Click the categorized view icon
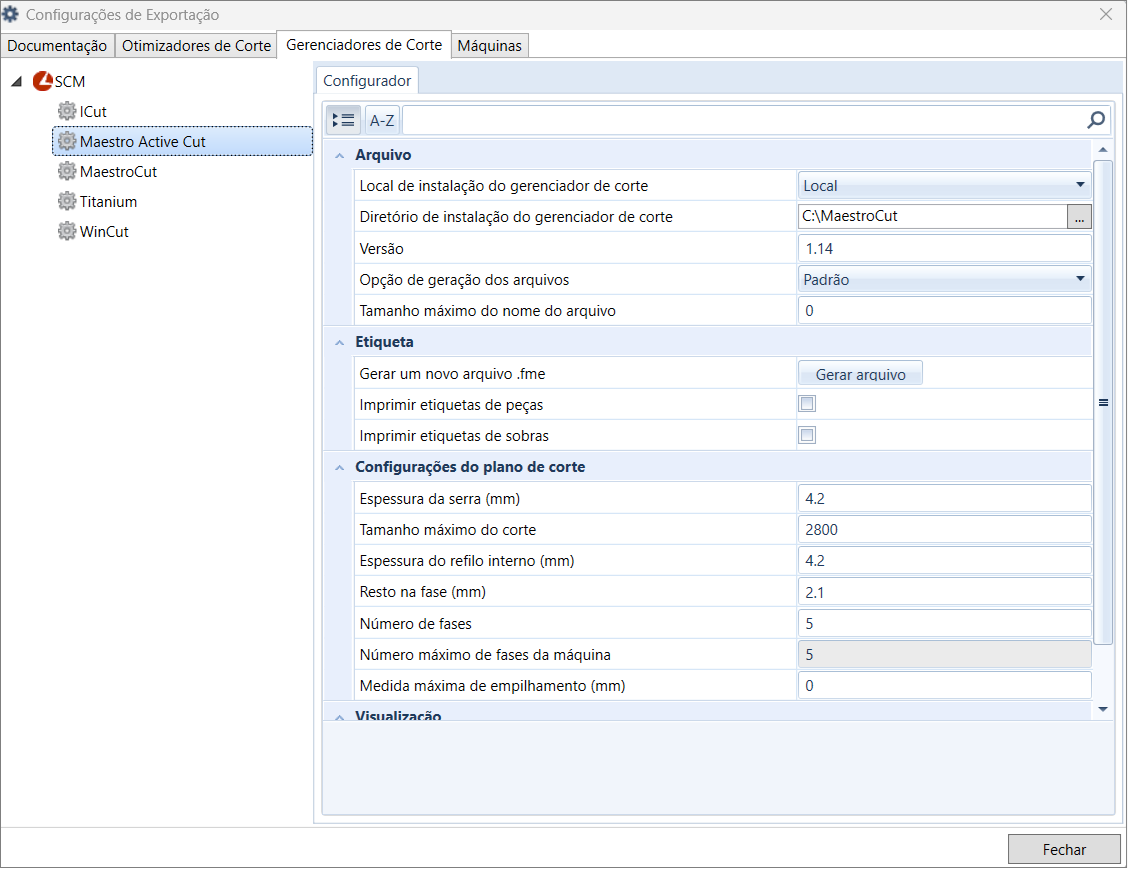The height and width of the screenshot is (875, 1137). click(x=343, y=120)
